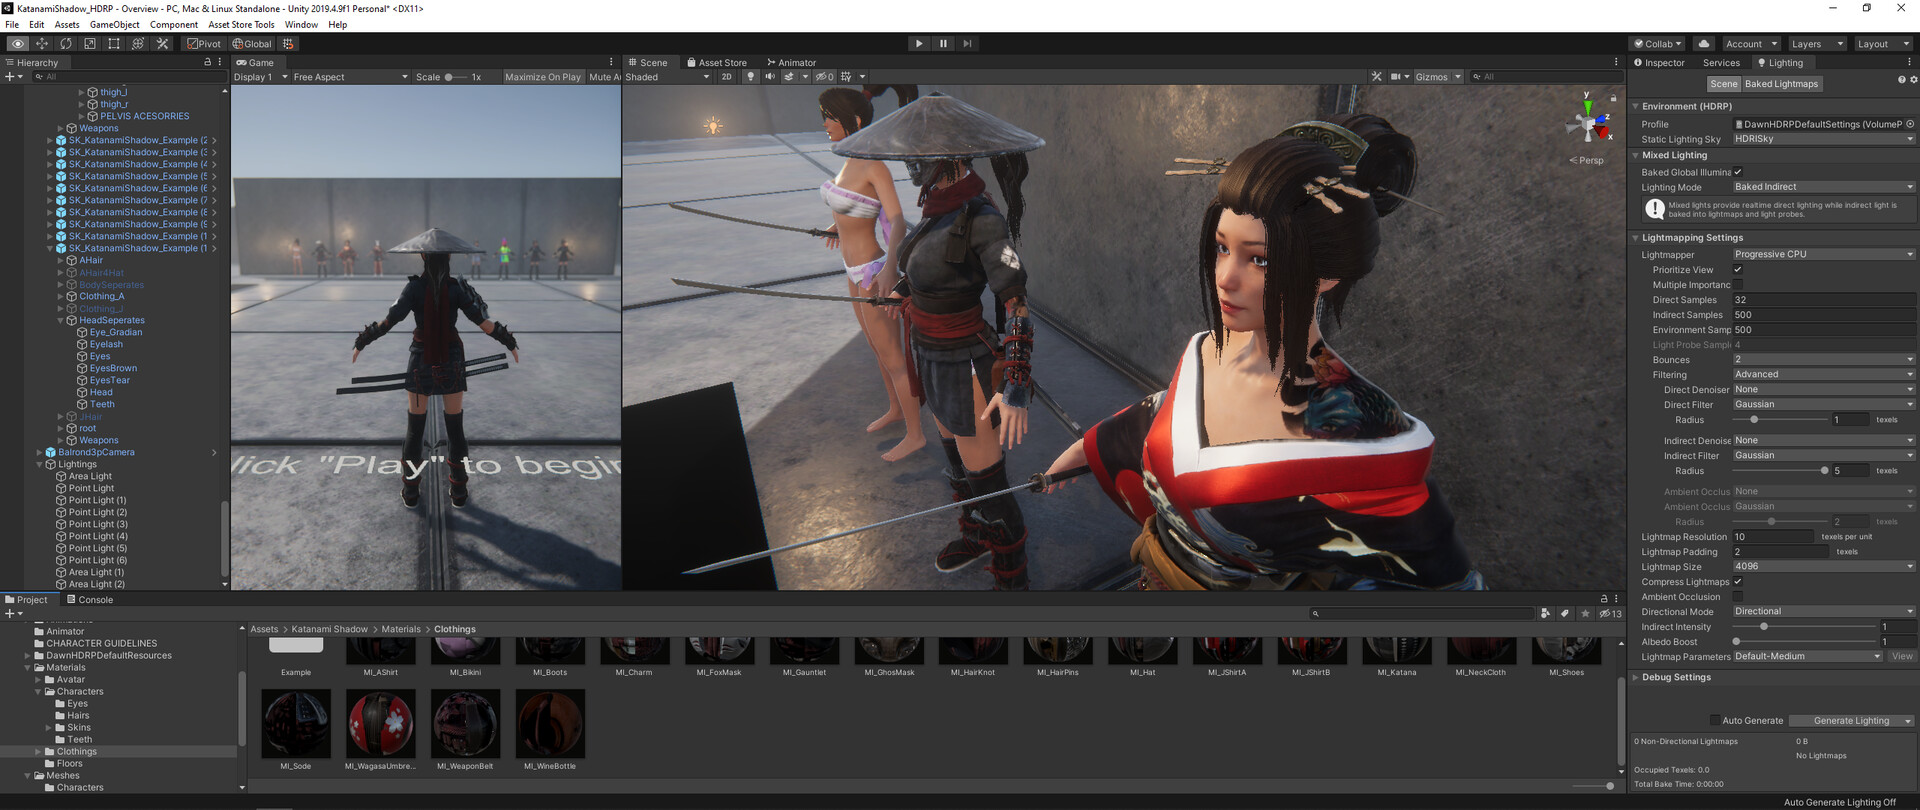Image resolution: width=1920 pixels, height=810 pixels.
Task: Toggle scene audio speaker icon
Action: [x=770, y=77]
